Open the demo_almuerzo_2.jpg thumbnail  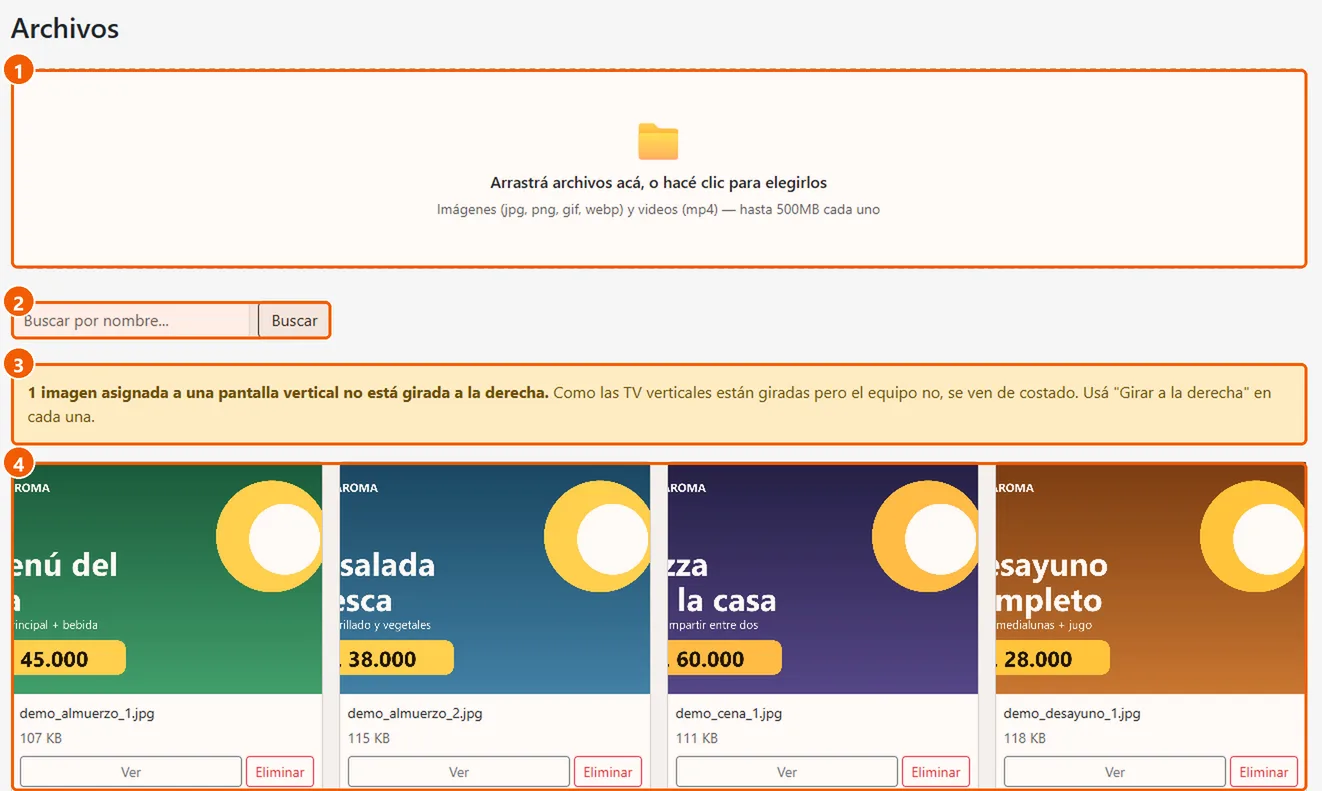click(495, 579)
